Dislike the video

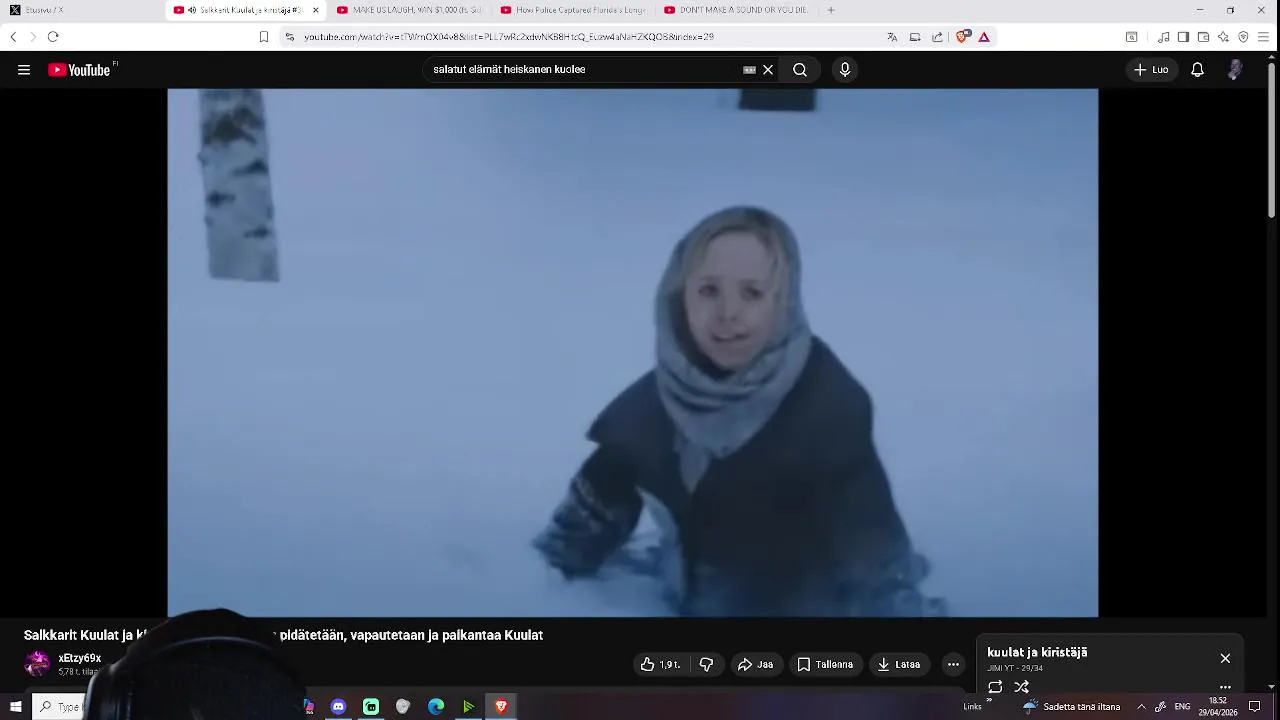tap(706, 664)
